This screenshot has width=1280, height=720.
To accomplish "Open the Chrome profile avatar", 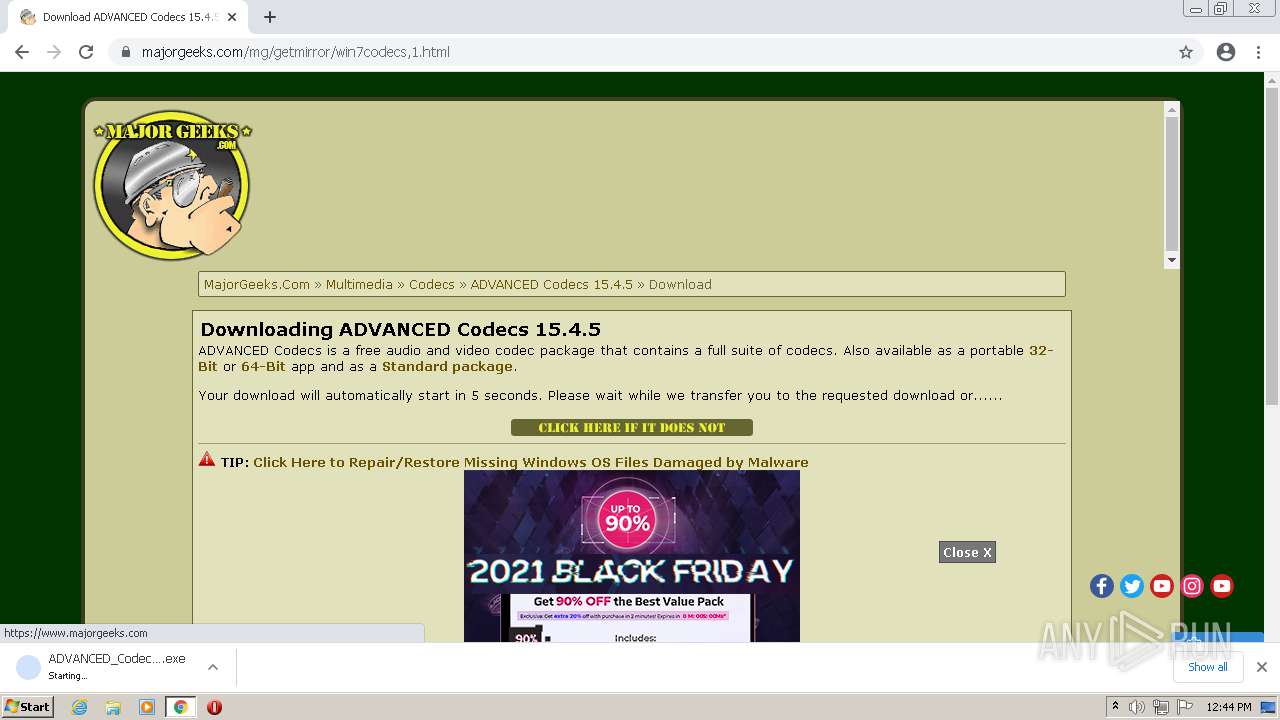I will 1226,52.
